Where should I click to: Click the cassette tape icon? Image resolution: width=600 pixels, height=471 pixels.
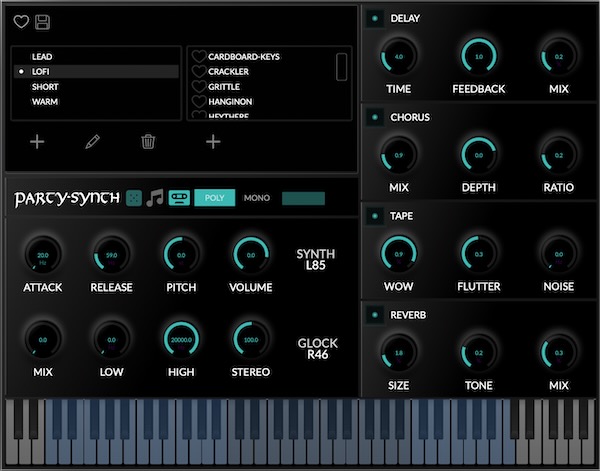pyautogui.click(x=179, y=198)
